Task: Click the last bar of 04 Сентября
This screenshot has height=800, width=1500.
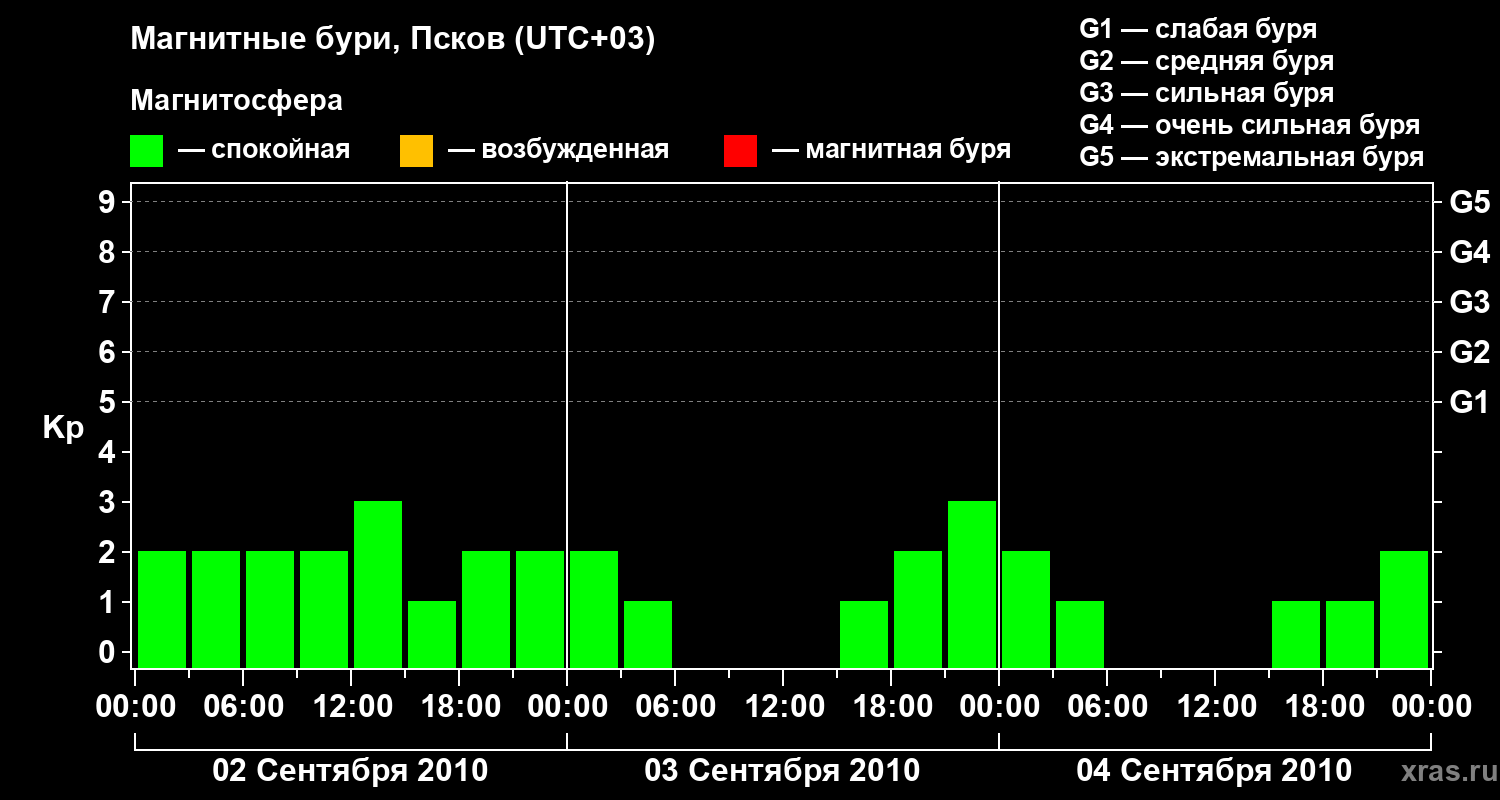Action: point(1404,609)
